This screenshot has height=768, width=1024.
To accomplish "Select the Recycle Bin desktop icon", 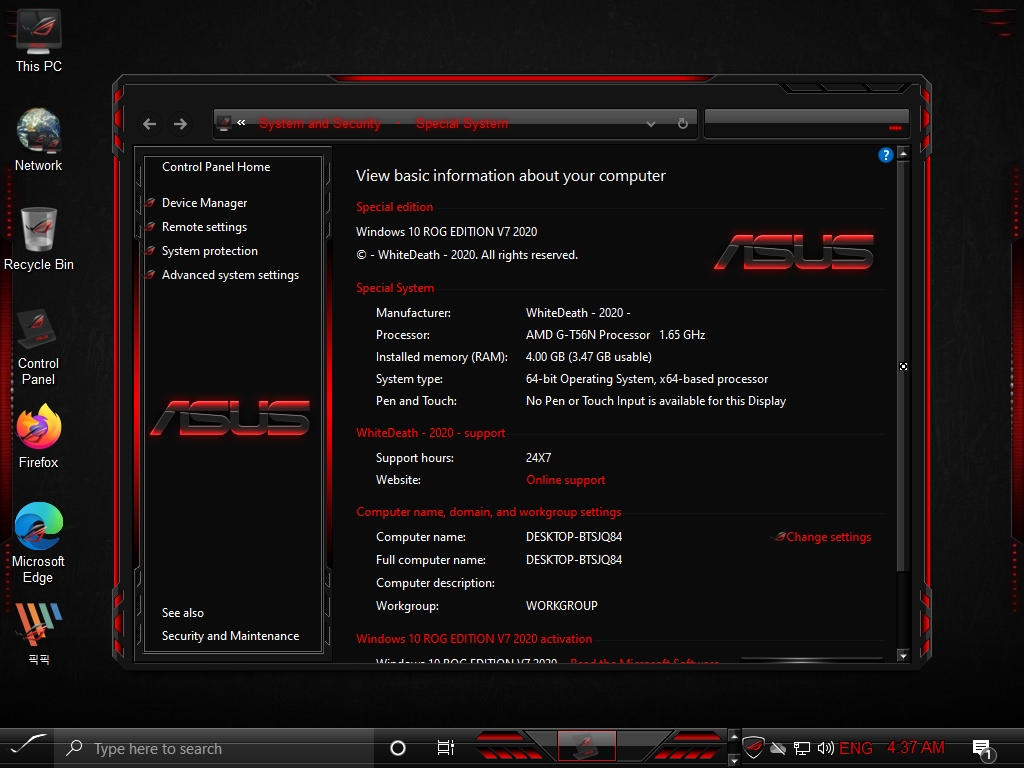I will (39, 239).
